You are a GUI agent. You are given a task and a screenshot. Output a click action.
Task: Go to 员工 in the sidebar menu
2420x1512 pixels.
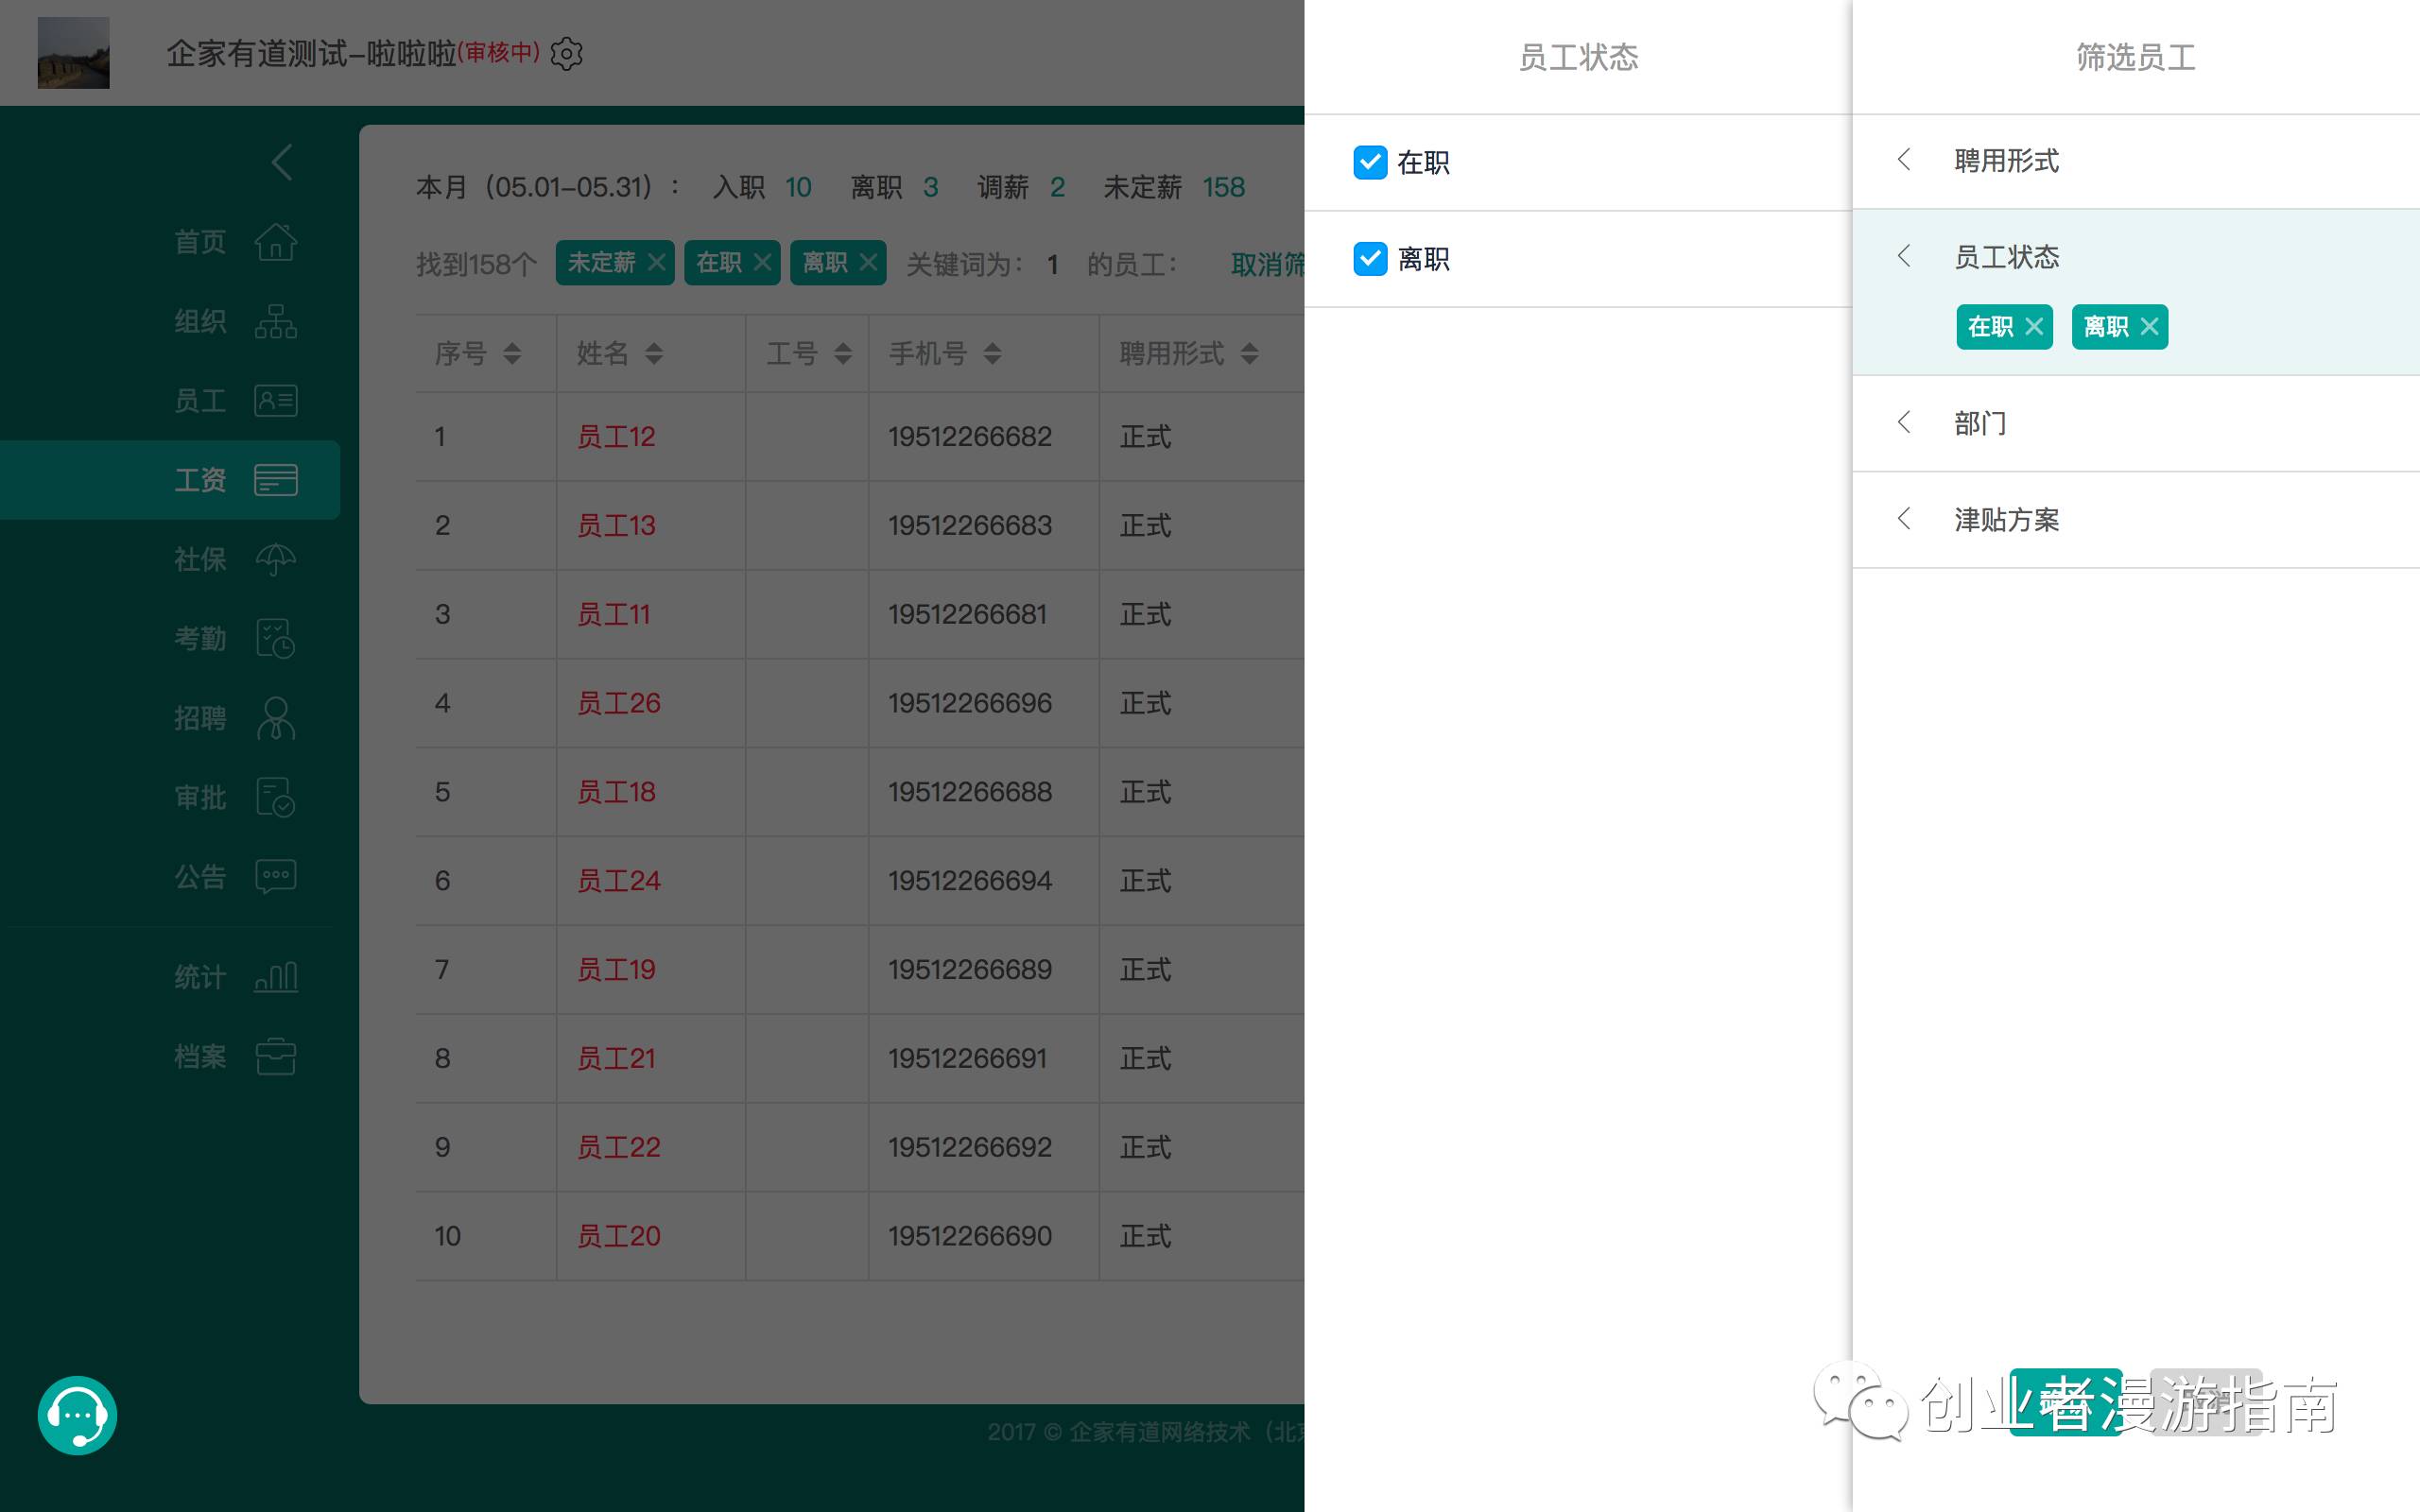200,401
